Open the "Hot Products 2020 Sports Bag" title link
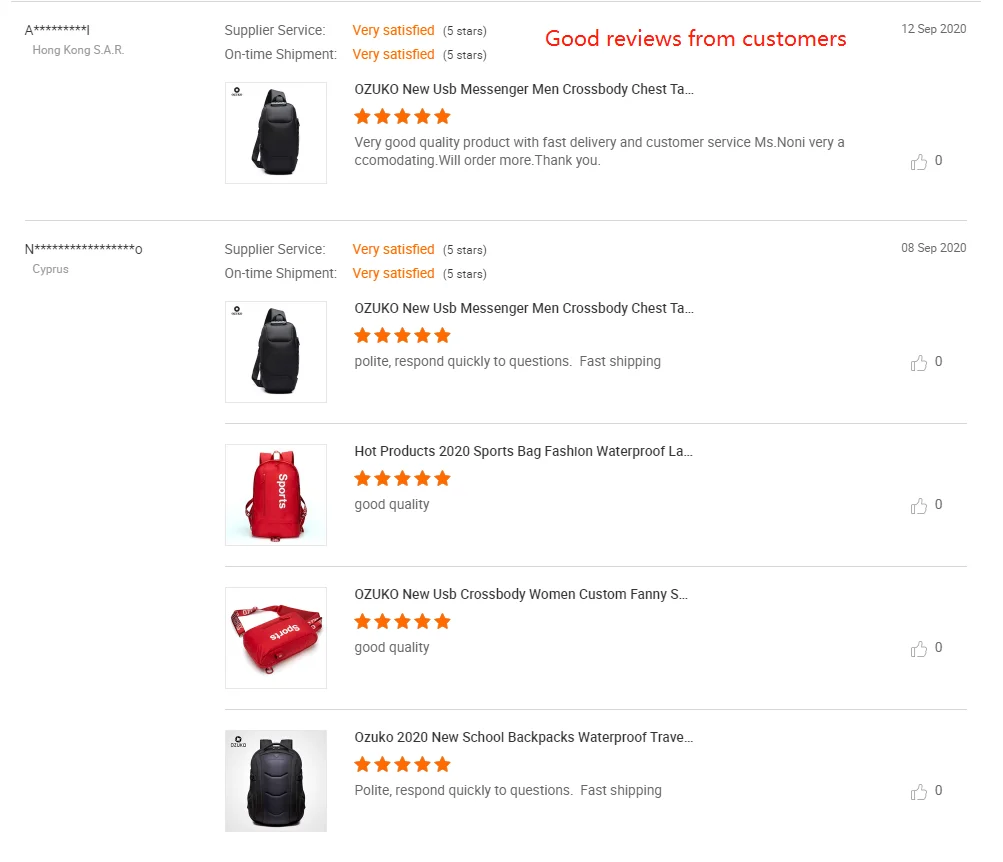Screen dimensions: 1003x862 523,451
